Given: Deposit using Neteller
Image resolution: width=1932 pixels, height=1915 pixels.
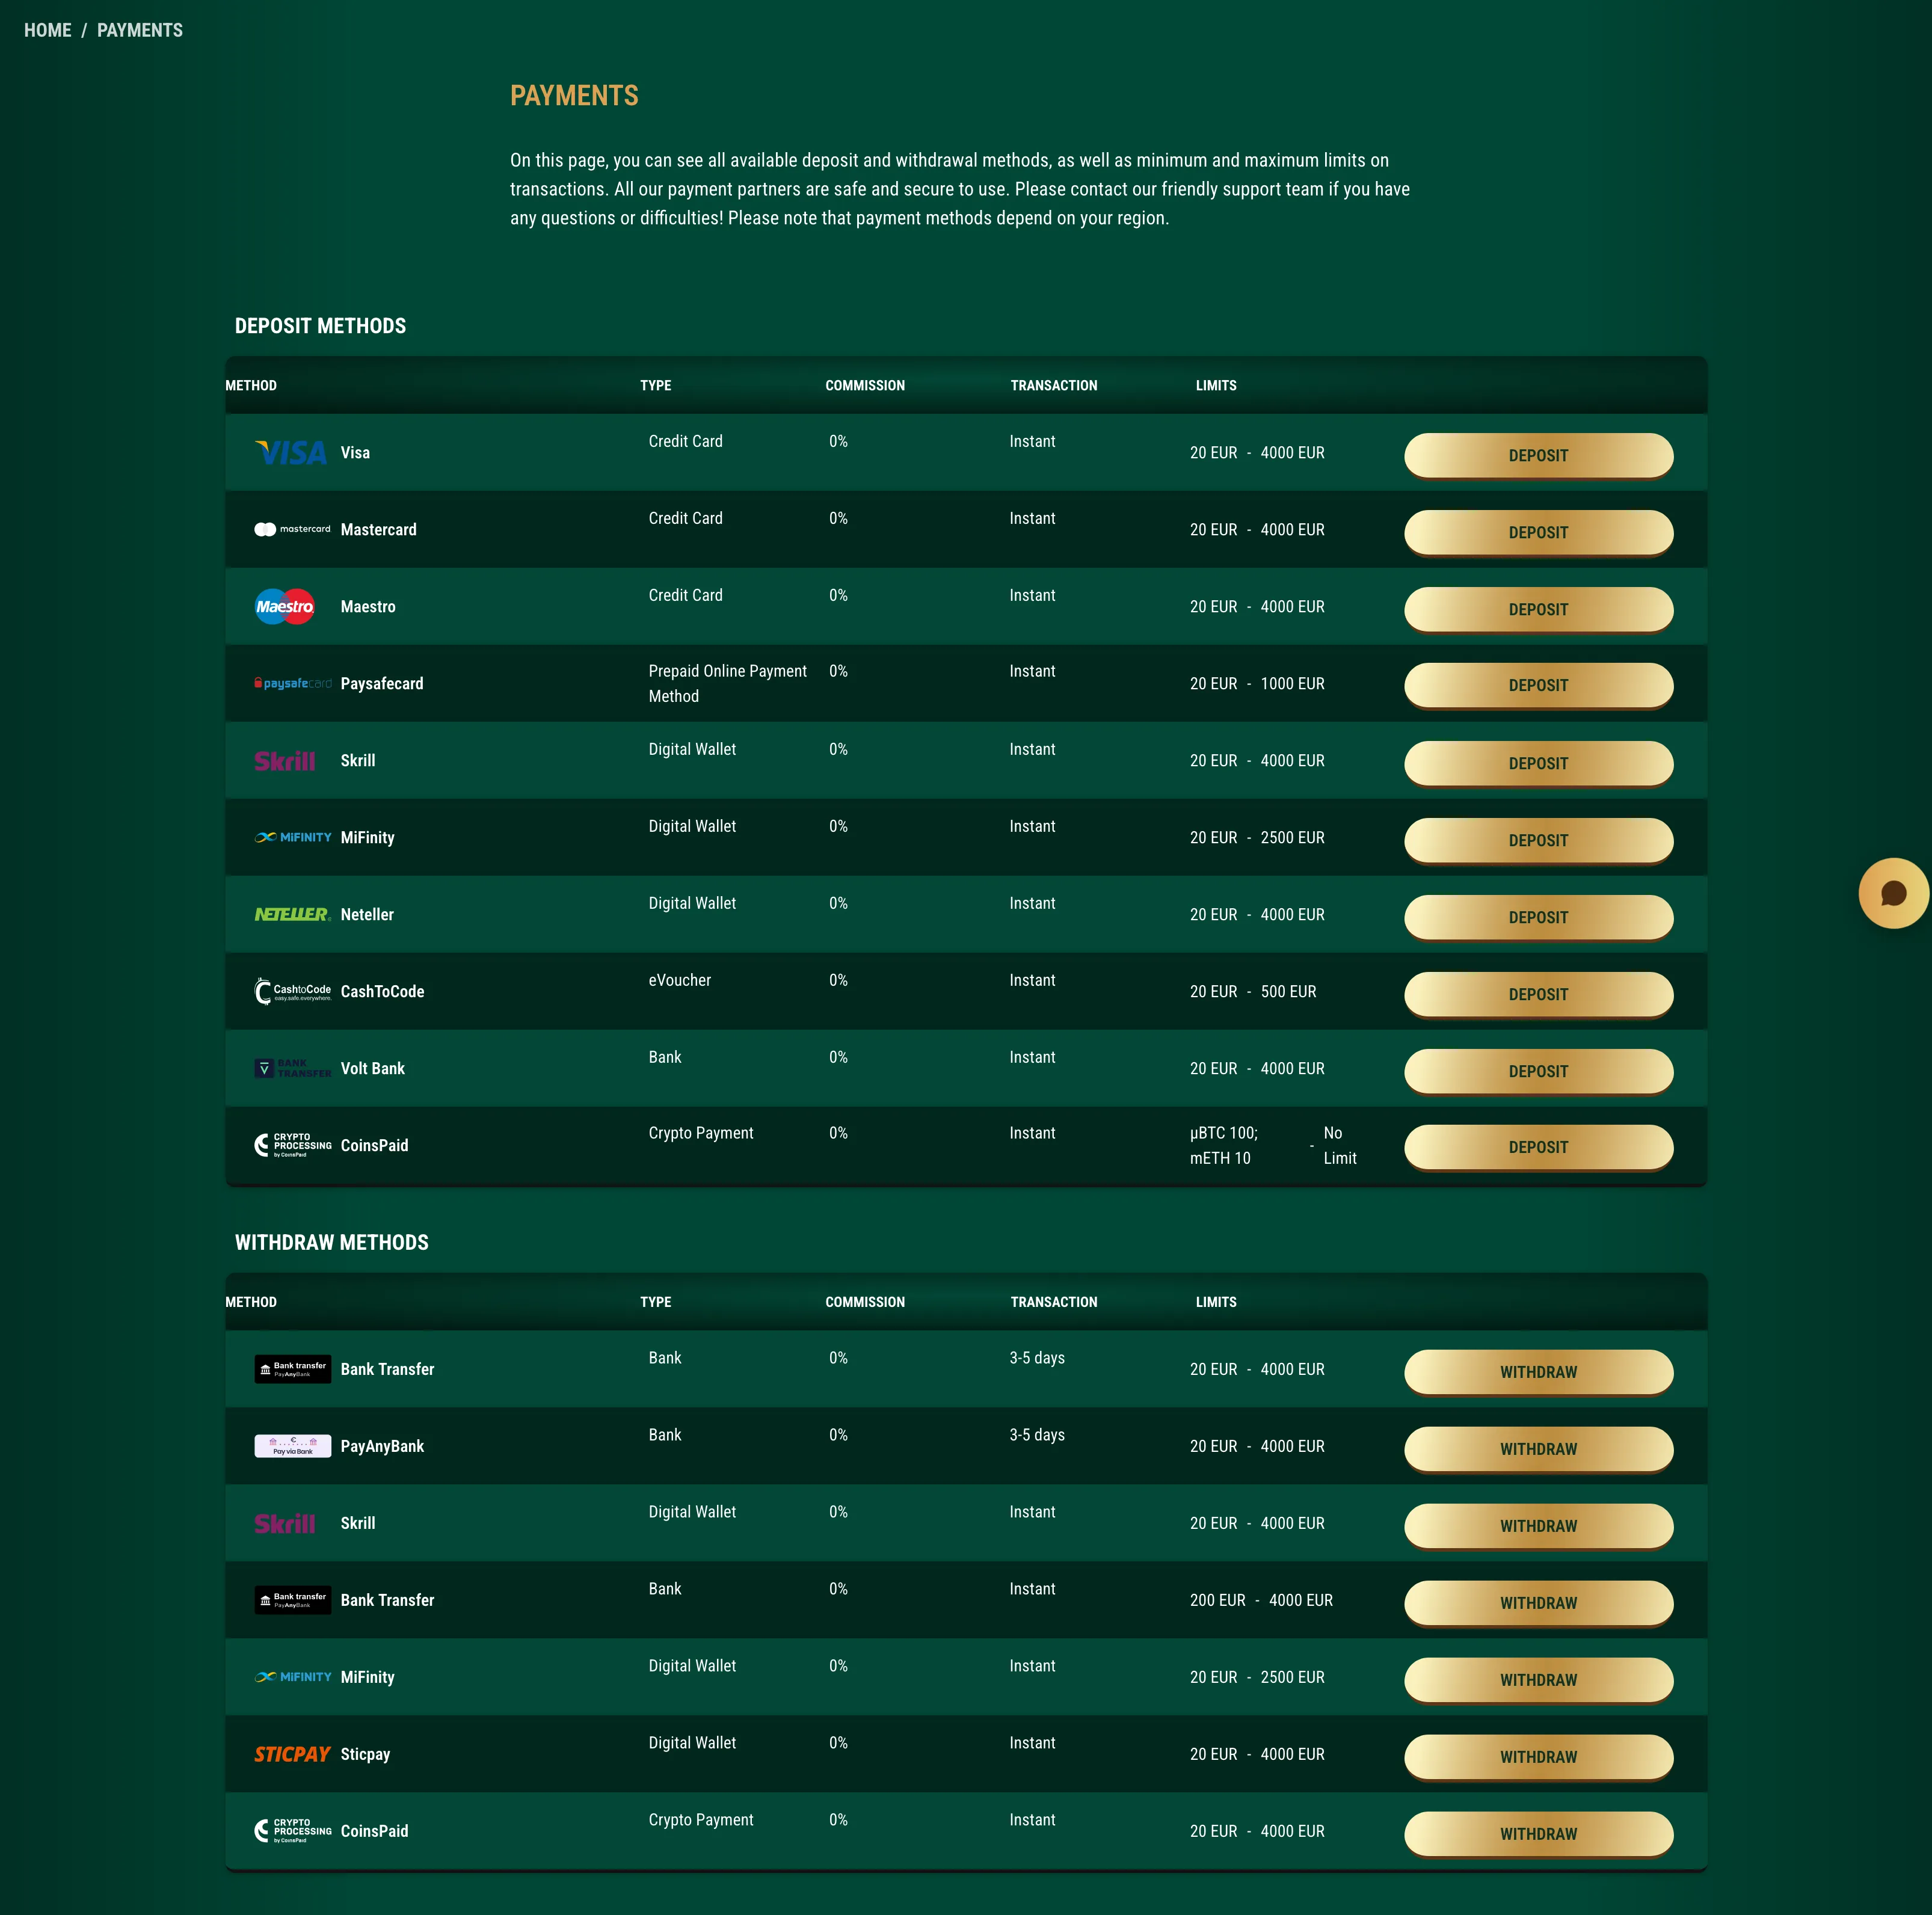Looking at the screenshot, I should (1538, 917).
